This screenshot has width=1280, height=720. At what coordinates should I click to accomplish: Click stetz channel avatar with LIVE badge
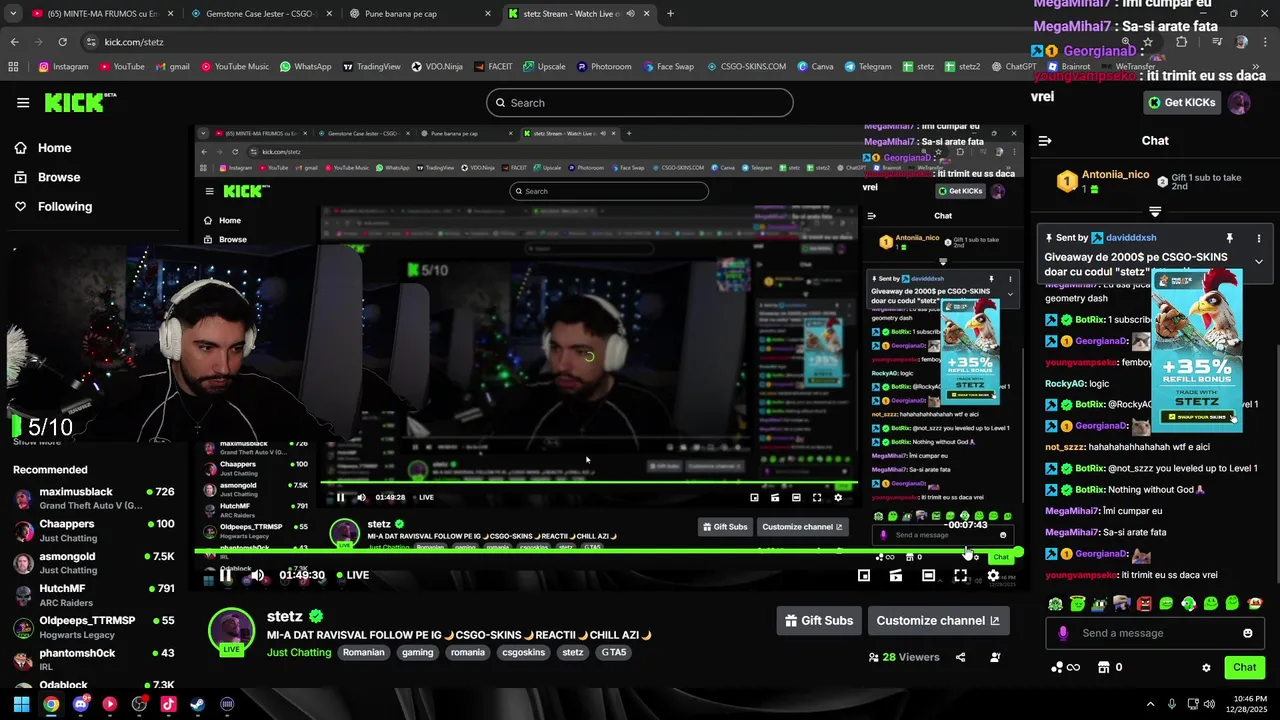231,631
